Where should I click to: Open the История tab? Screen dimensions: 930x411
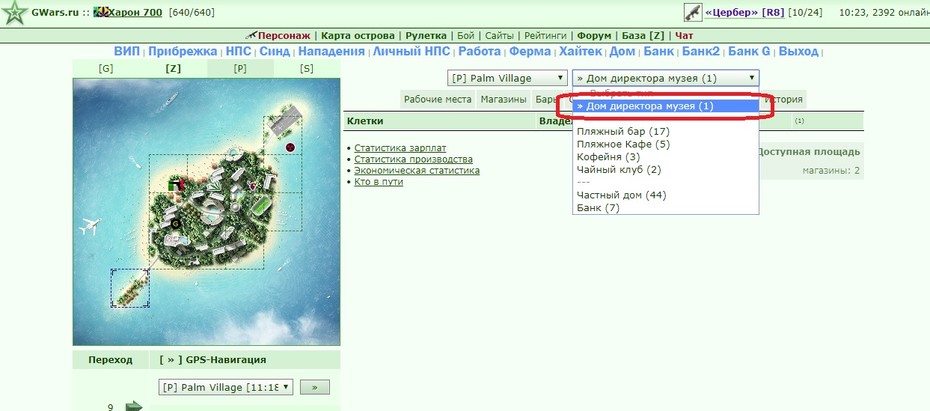[x=784, y=100]
